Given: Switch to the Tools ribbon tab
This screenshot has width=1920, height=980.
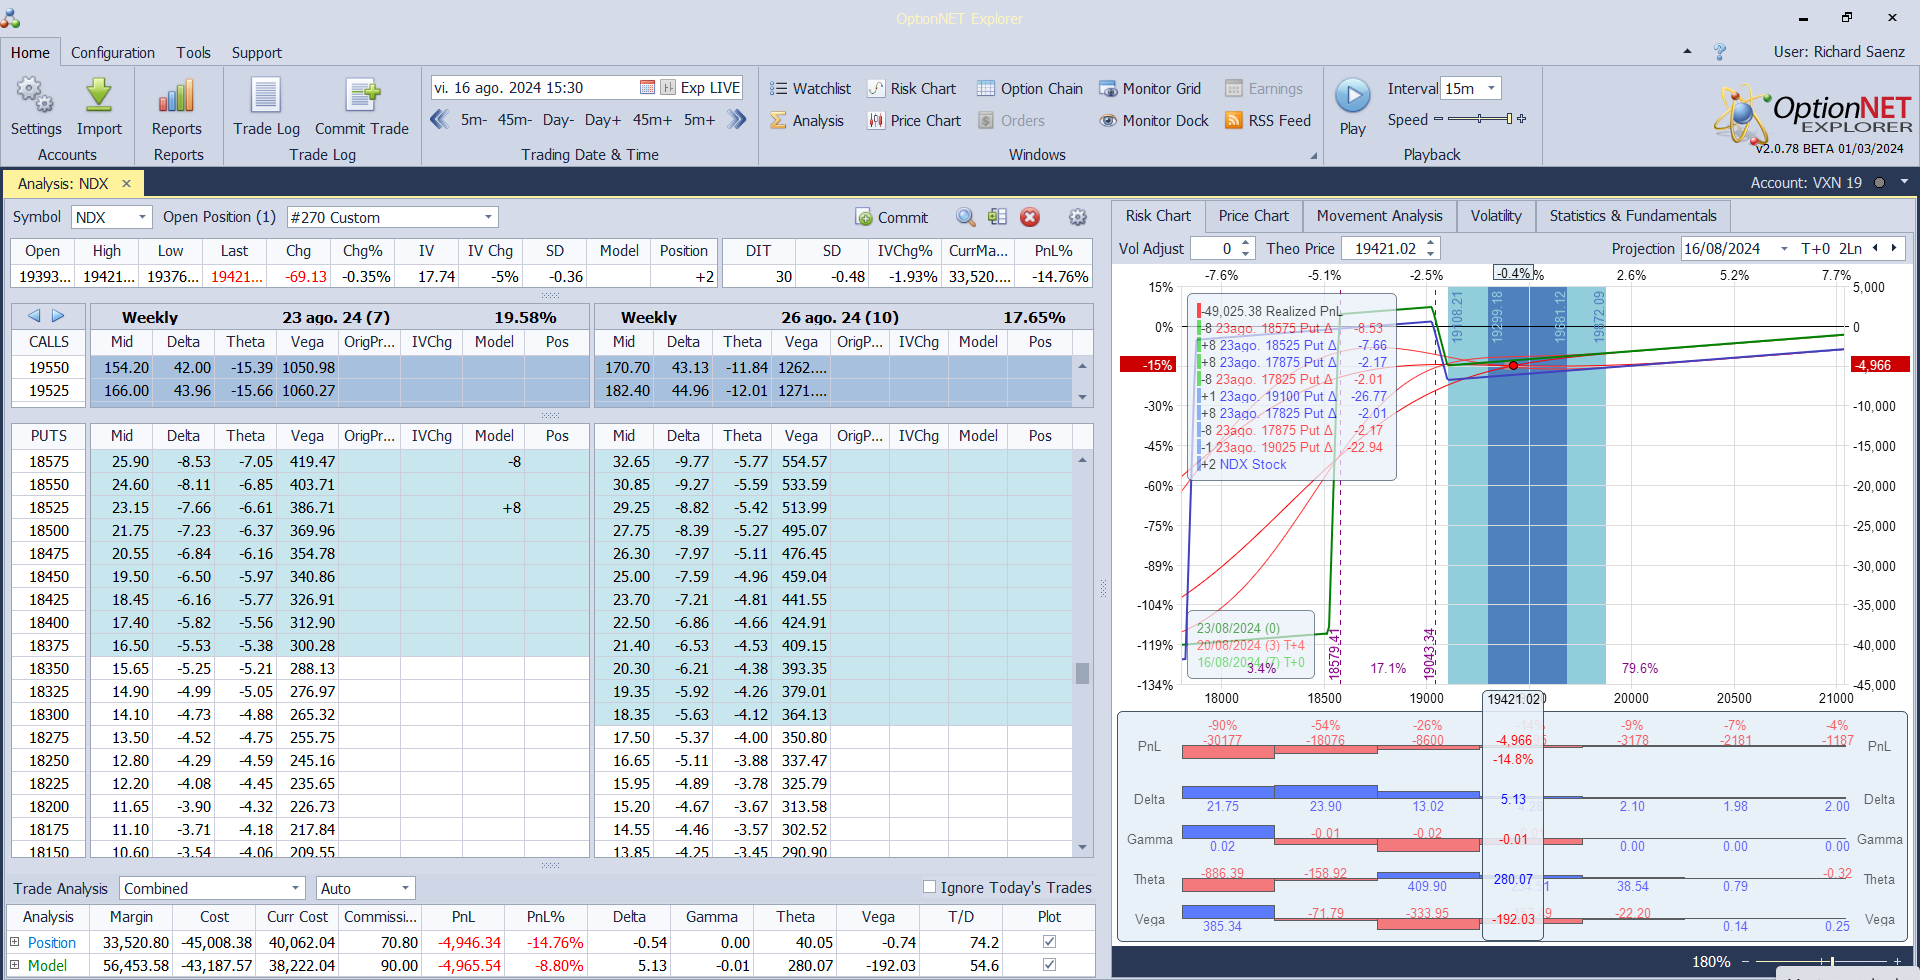Looking at the screenshot, I should coord(193,53).
